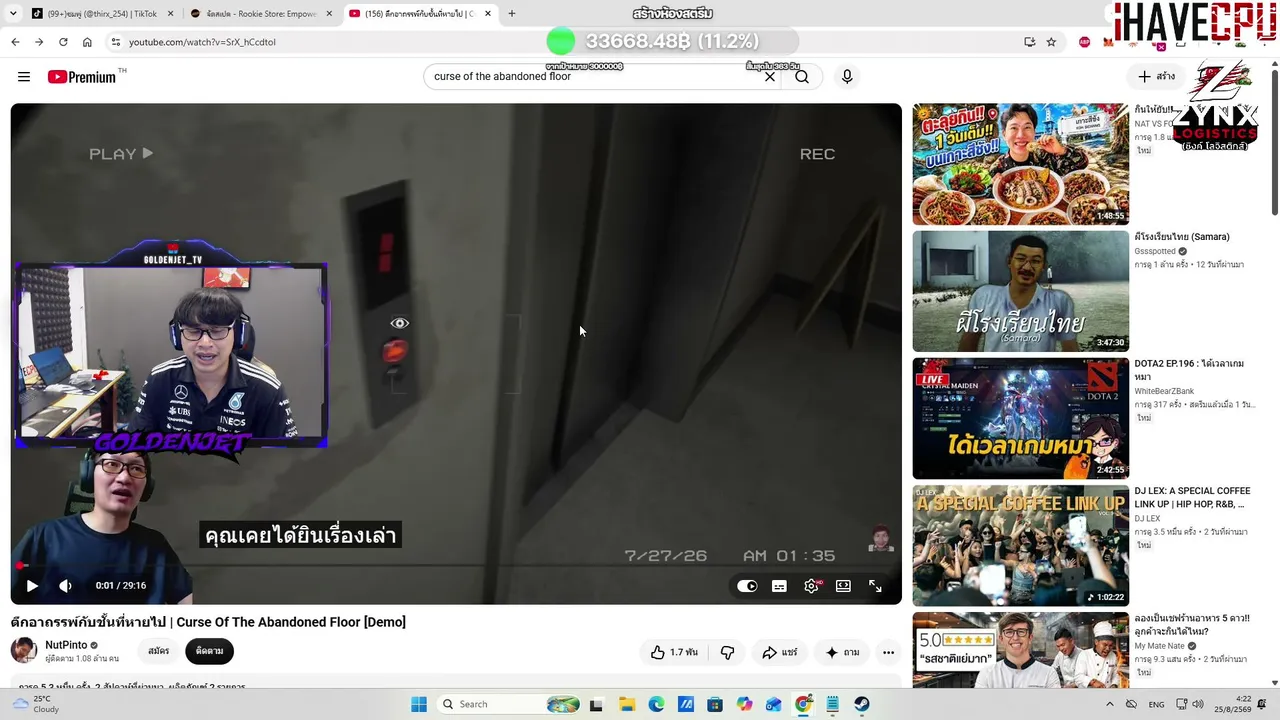Click the address bar URL

coord(202,42)
